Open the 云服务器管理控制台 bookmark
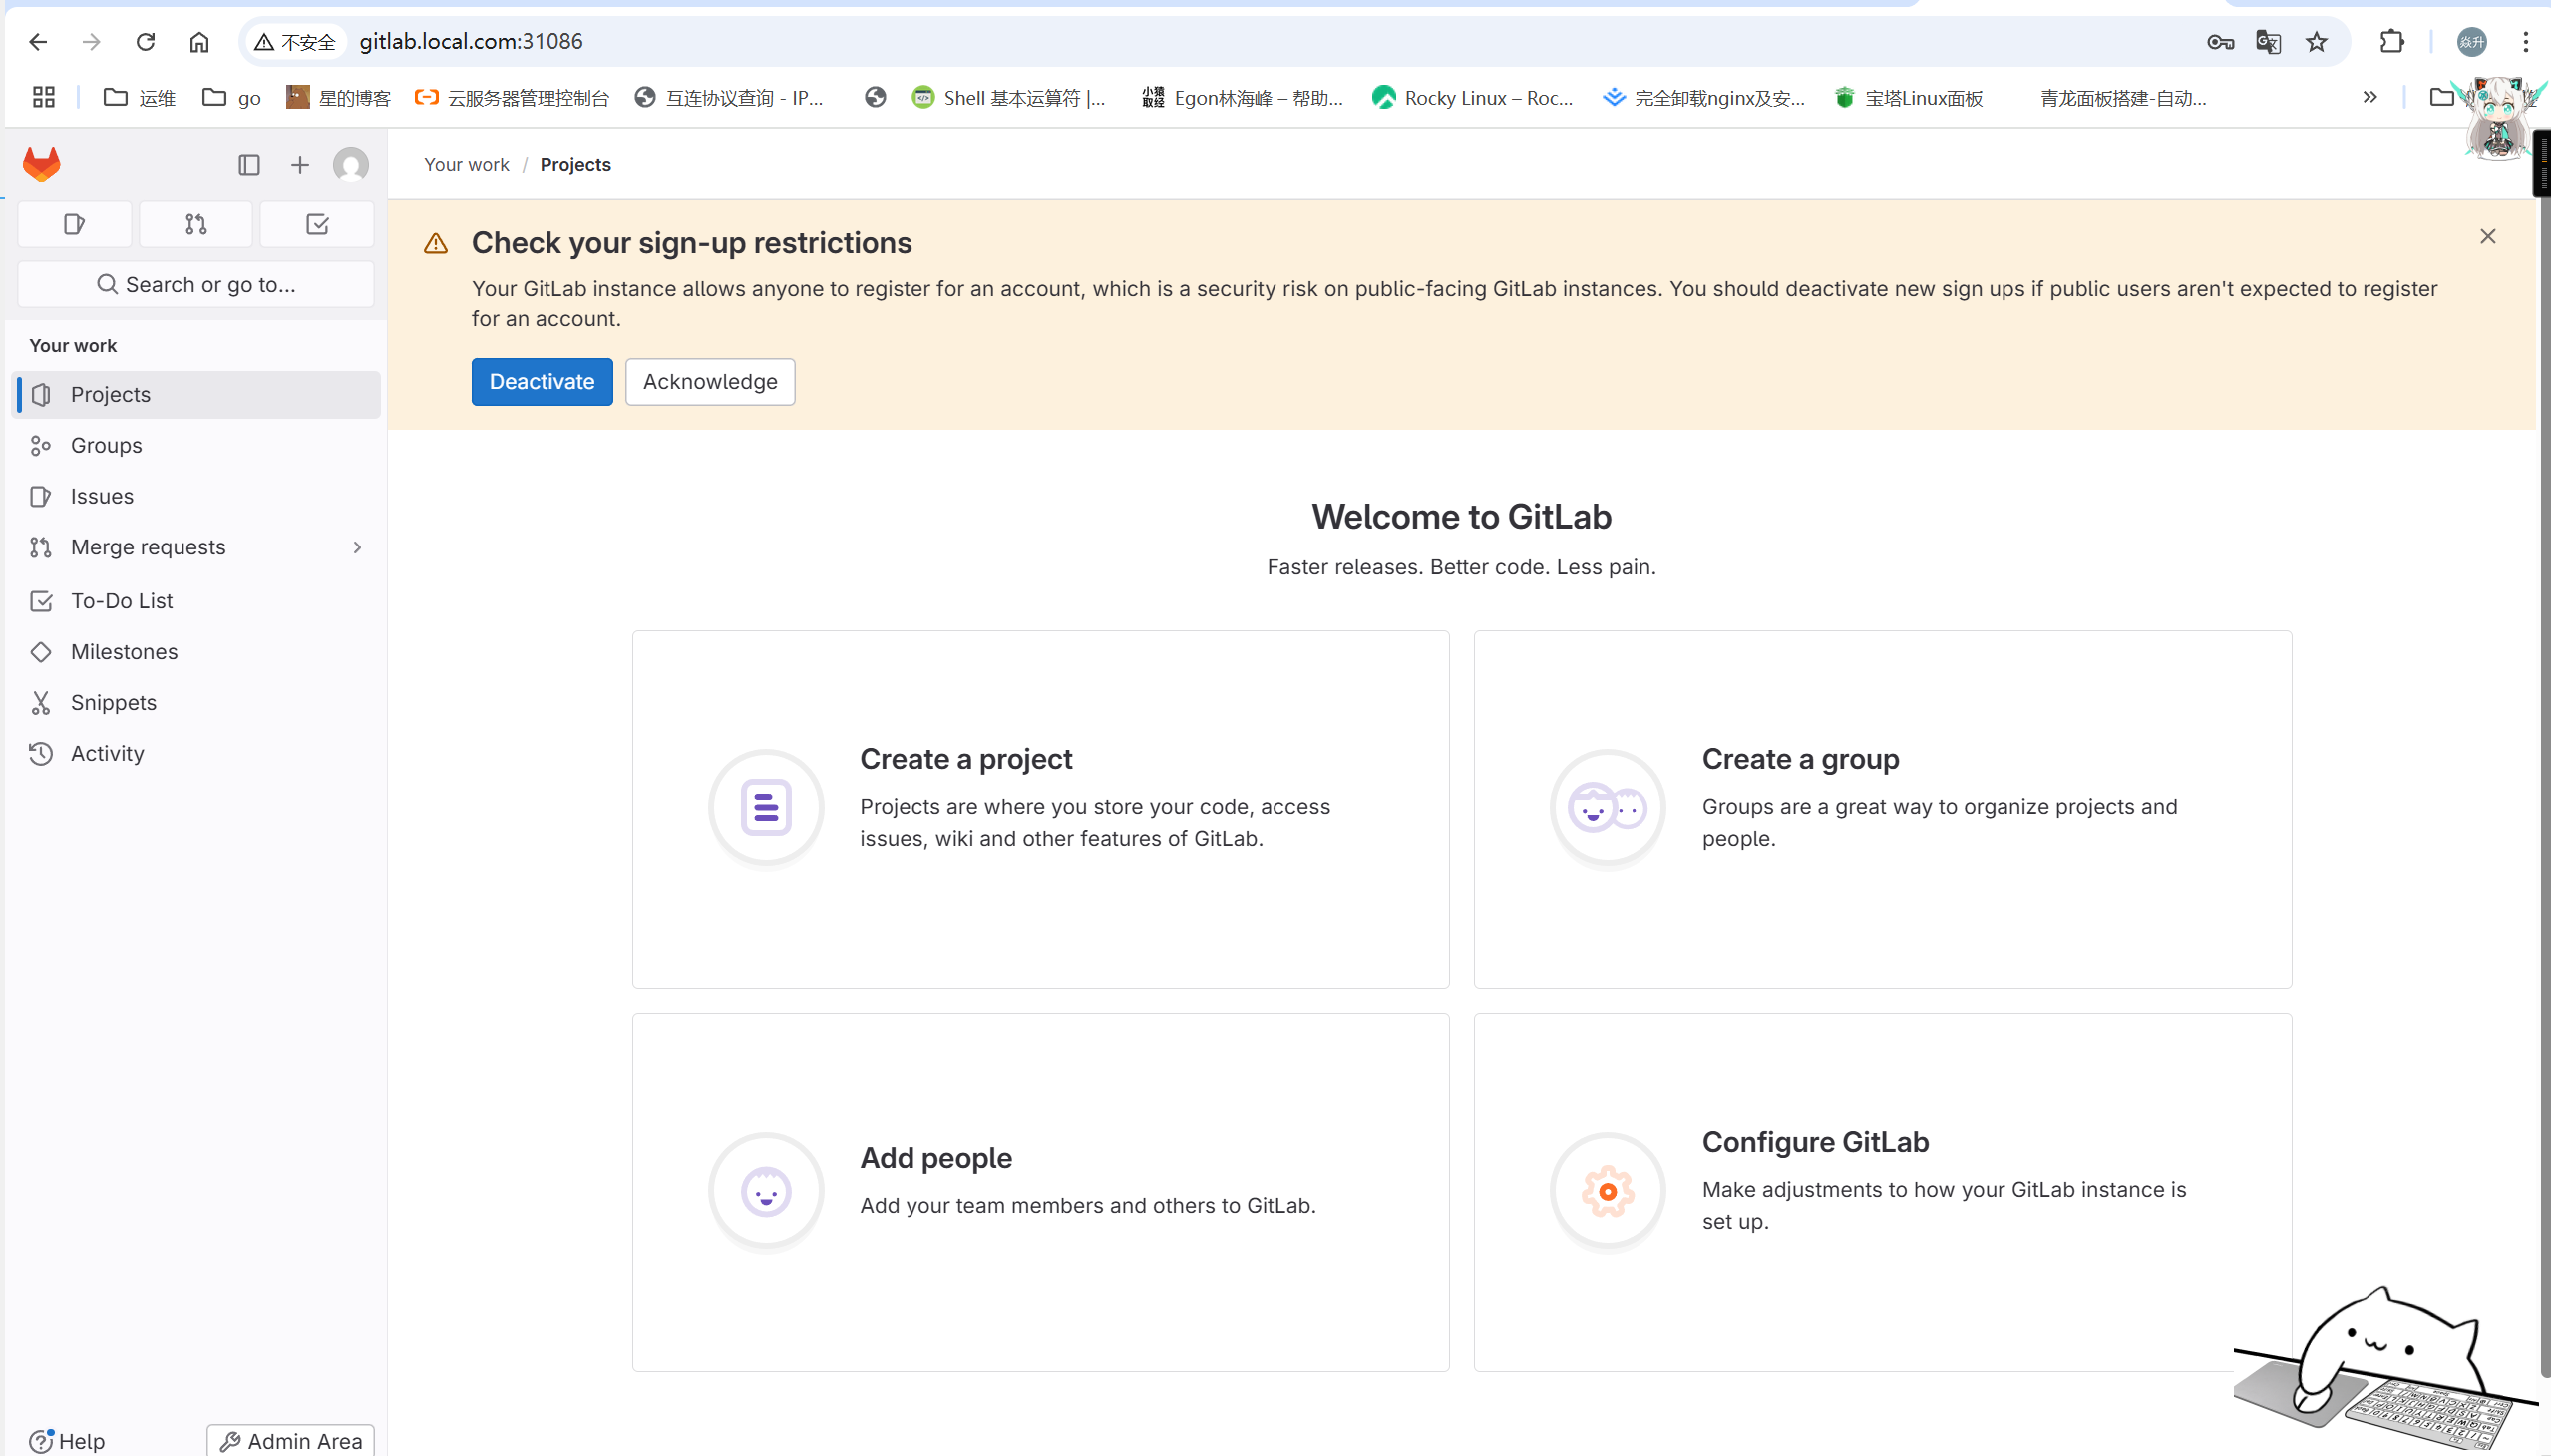This screenshot has width=2551, height=1456. [512, 98]
